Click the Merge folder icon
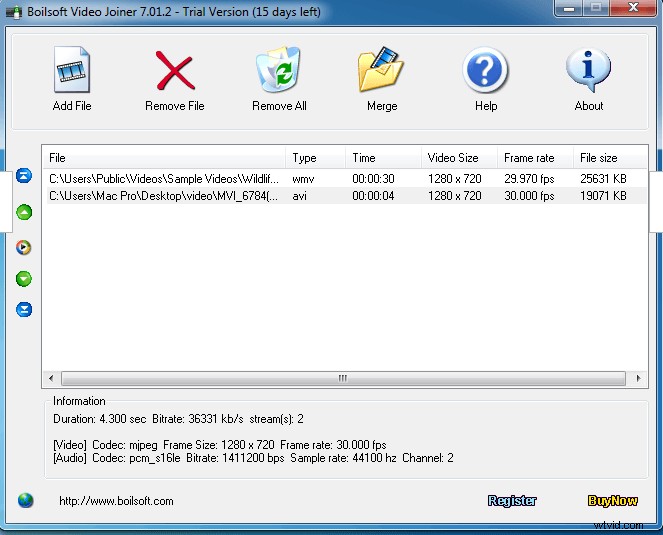Screen dimensions: 663x535 [381, 69]
